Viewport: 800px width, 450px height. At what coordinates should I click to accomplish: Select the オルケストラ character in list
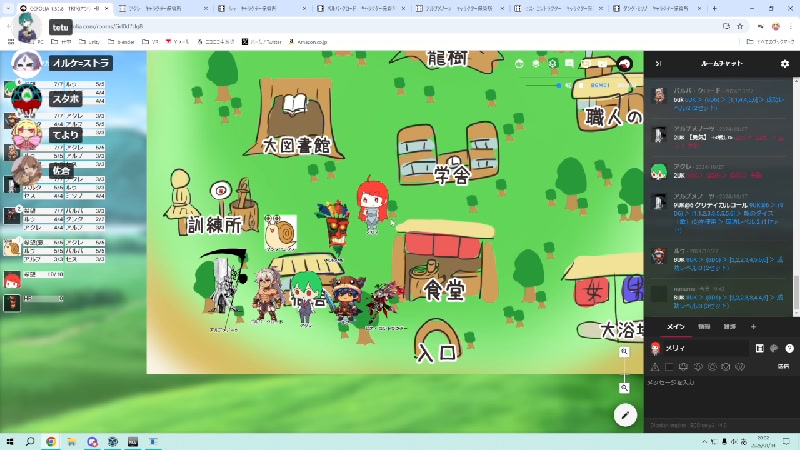80,63
